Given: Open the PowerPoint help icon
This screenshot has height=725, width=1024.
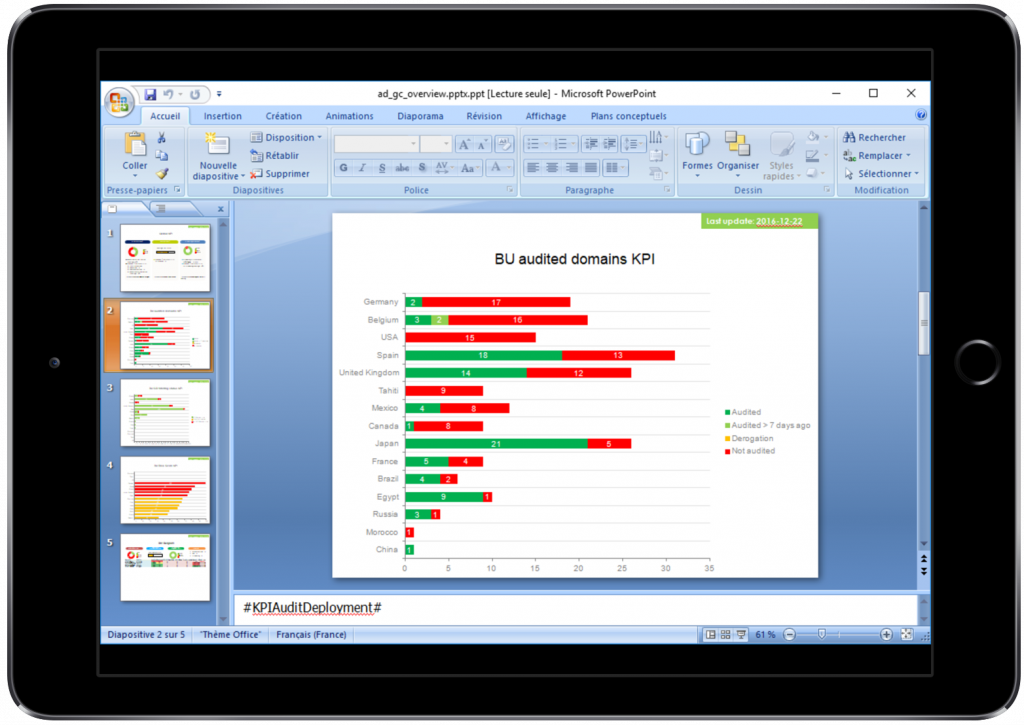Looking at the screenshot, I should point(920,116).
